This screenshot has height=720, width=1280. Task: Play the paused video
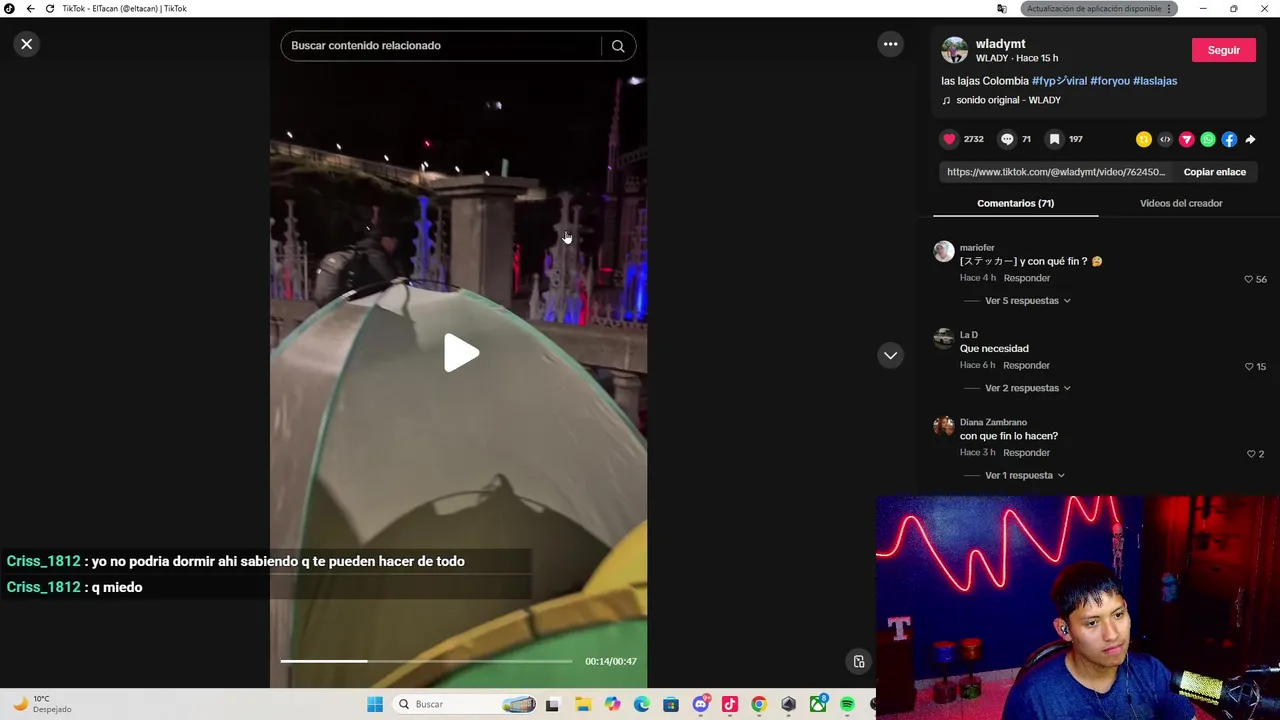click(460, 353)
